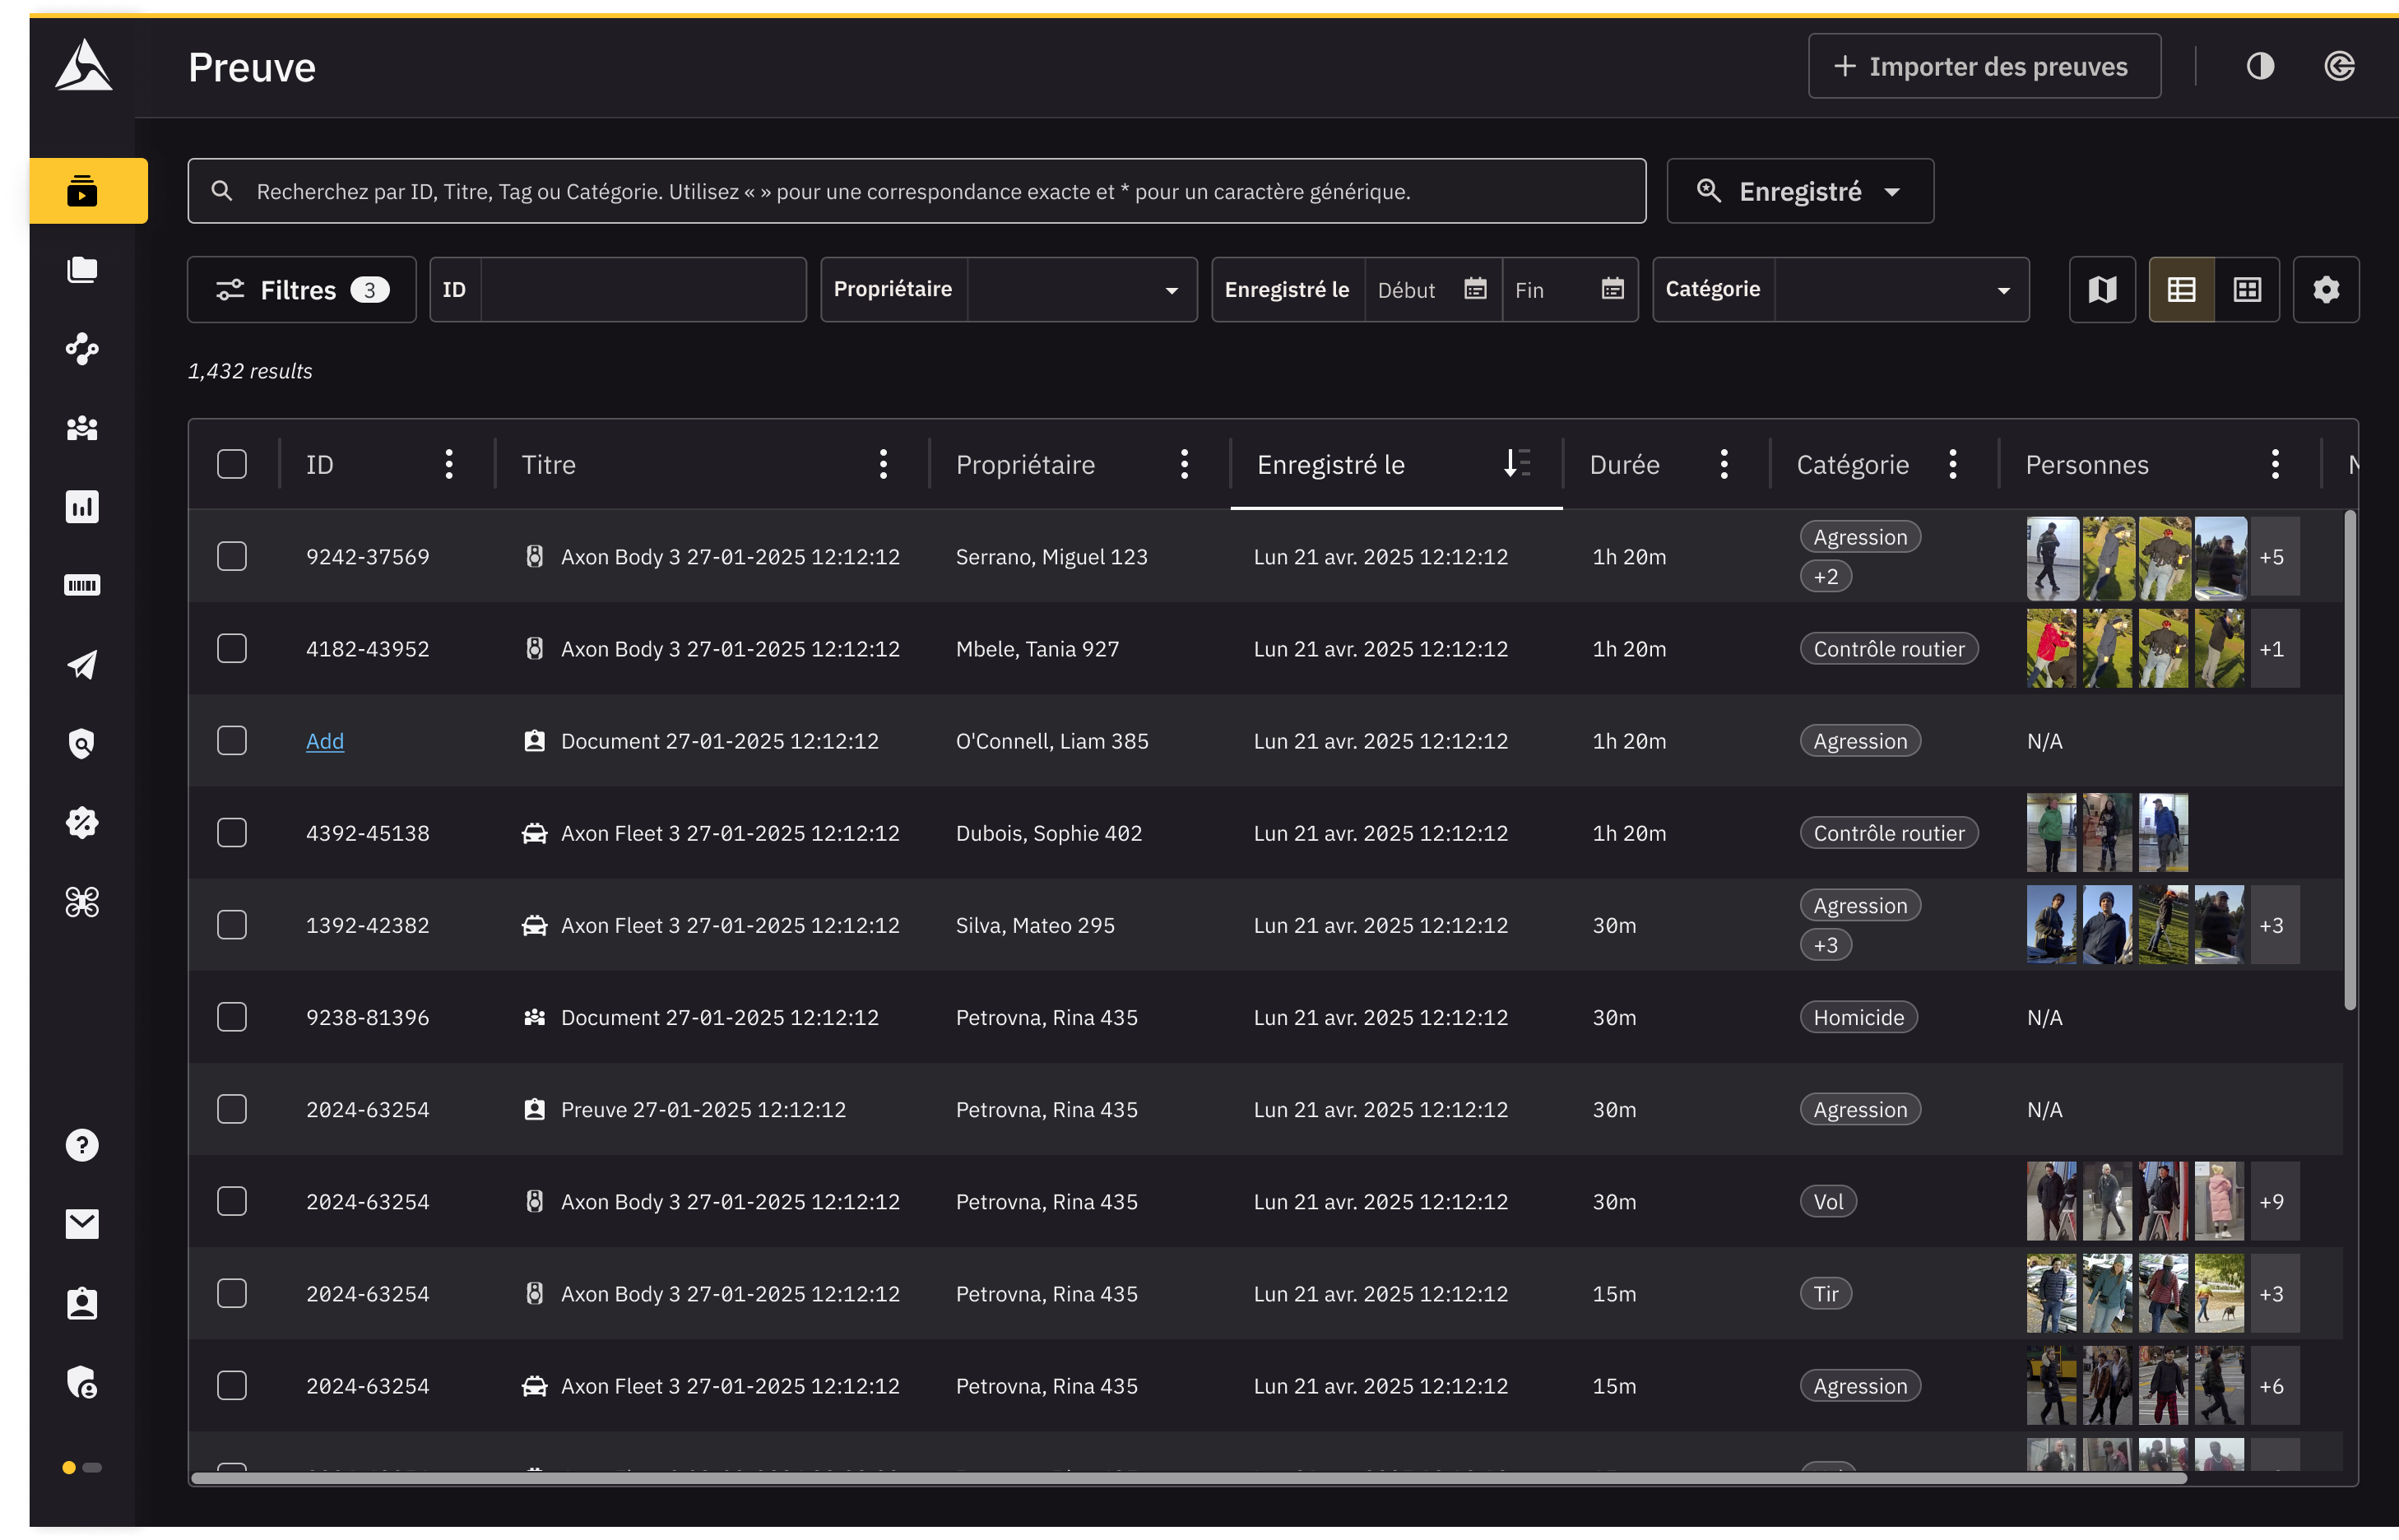Open Titre column options menu
2399x1540 pixels.
(883, 464)
